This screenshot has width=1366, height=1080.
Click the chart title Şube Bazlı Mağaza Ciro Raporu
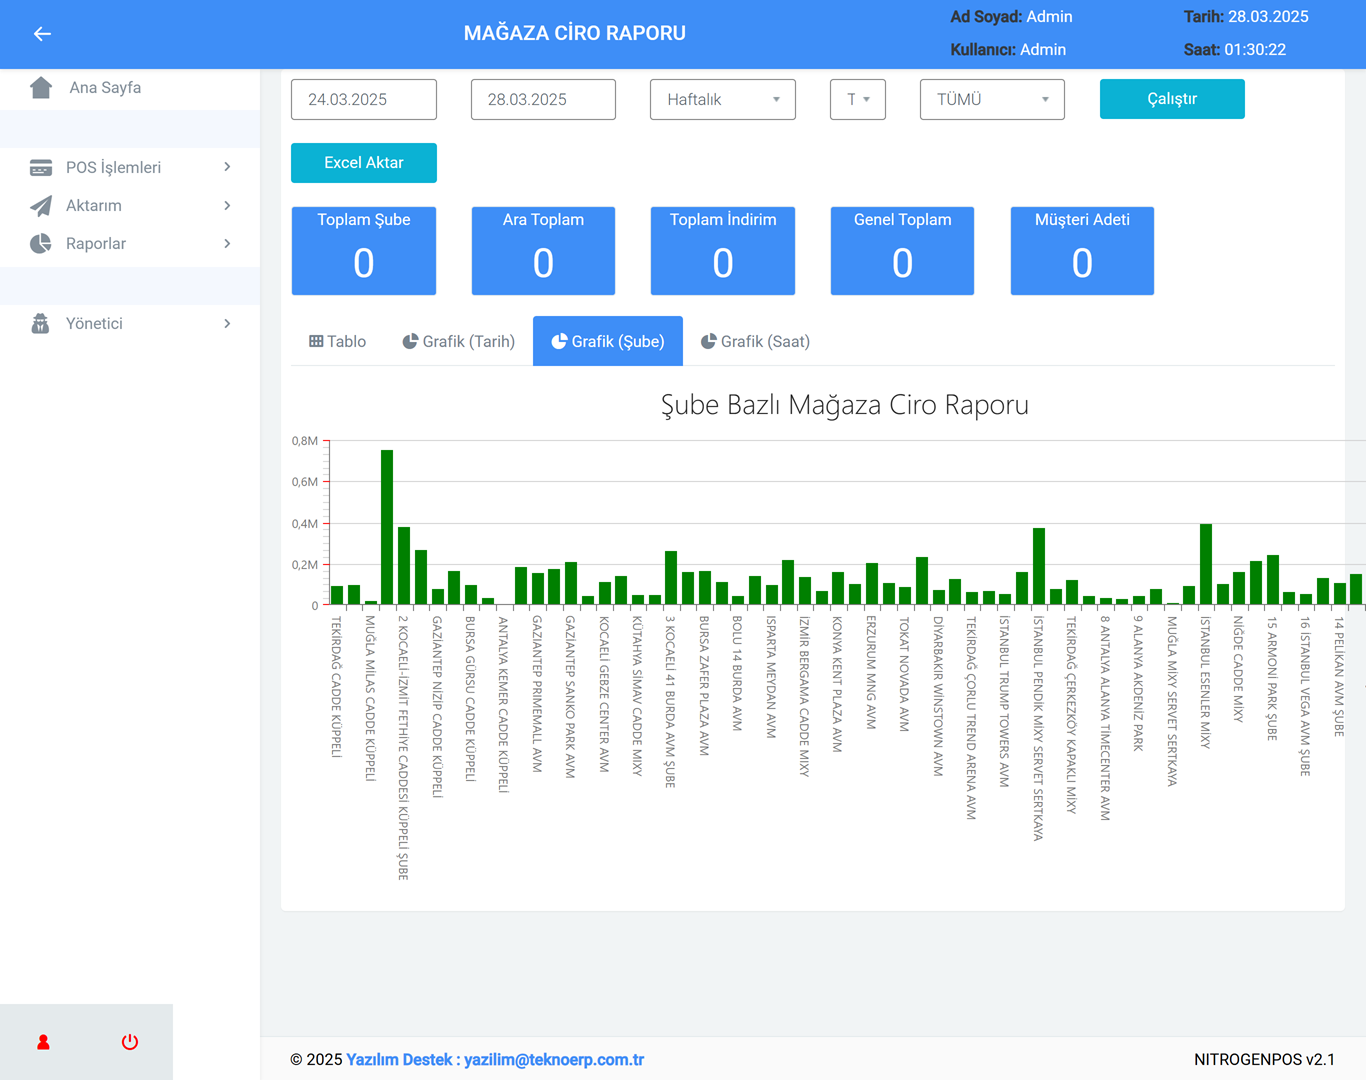[x=845, y=405]
